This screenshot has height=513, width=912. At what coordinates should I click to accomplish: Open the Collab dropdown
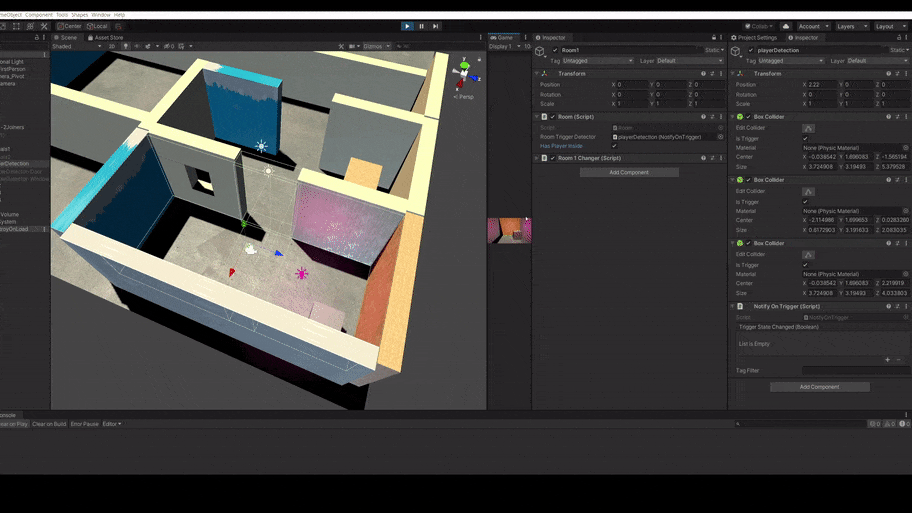pyautogui.click(x=759, y=26)
